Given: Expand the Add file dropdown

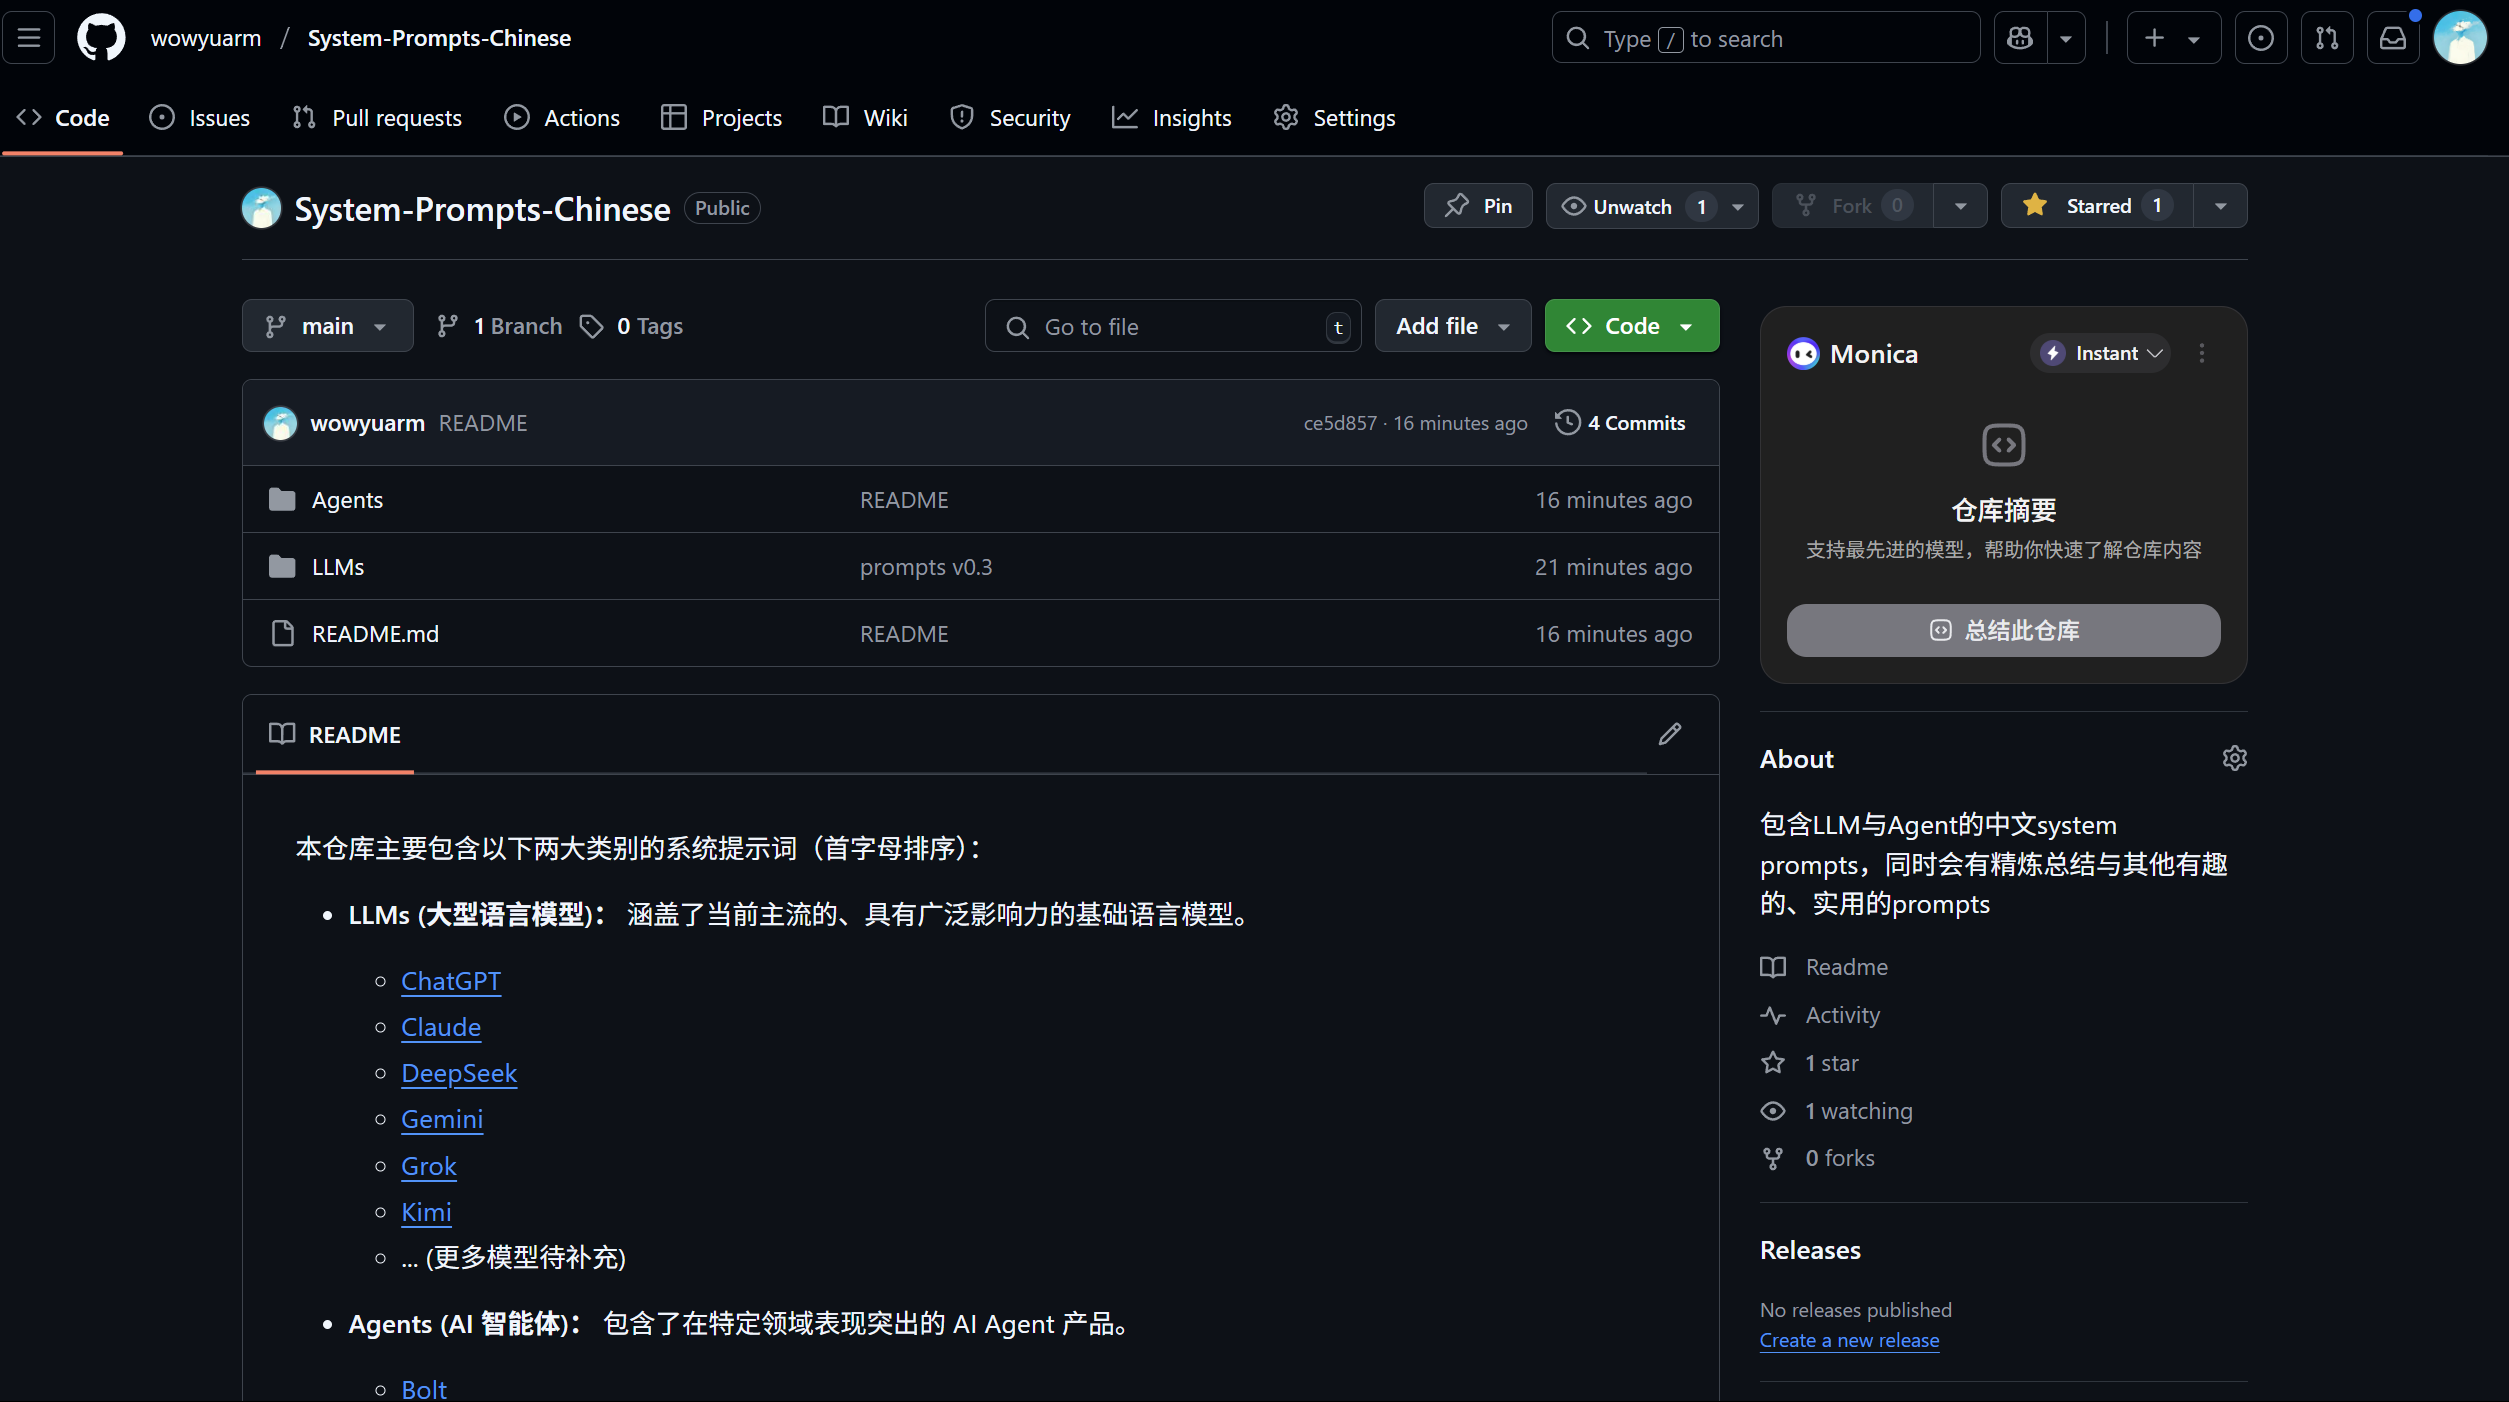Looking at the screenshot, I should [1452, 326].
